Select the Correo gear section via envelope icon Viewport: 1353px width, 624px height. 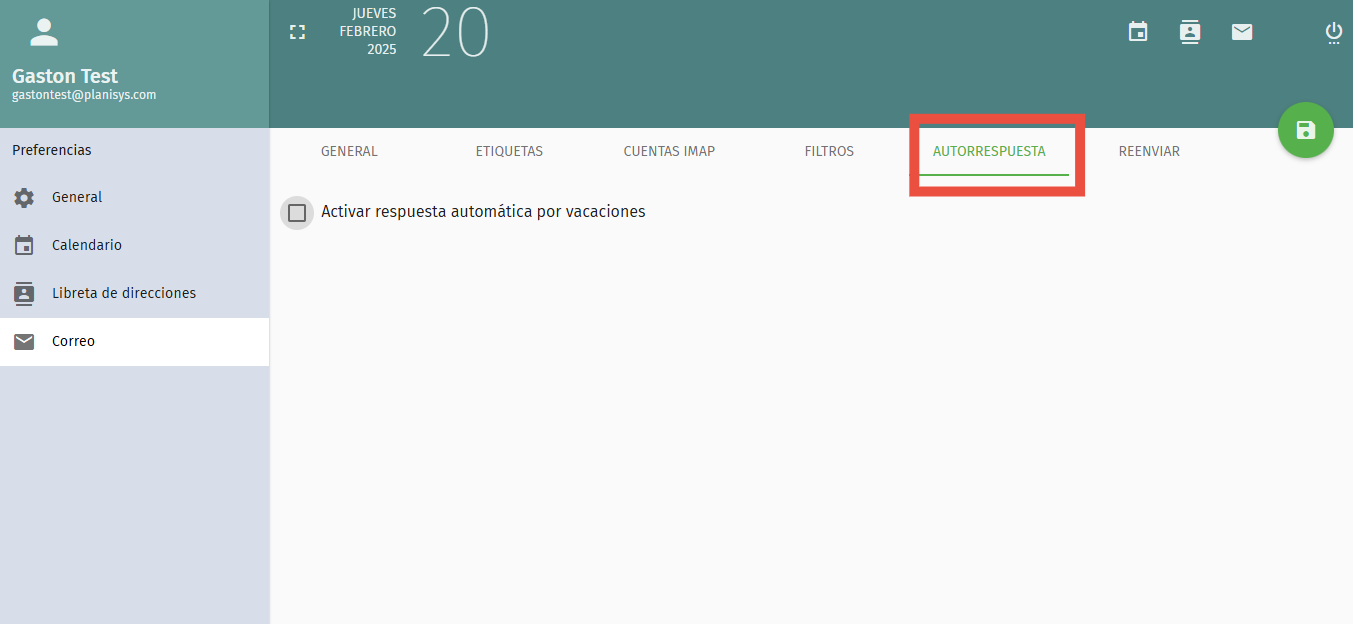click(23, 341)
